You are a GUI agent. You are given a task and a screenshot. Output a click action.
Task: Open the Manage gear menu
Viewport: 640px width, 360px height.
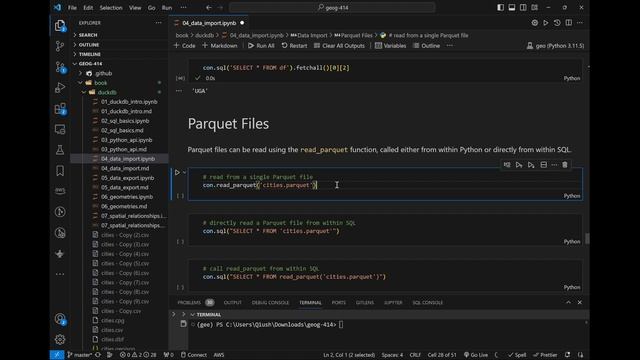pyautogui.click(x=60, y=339)
